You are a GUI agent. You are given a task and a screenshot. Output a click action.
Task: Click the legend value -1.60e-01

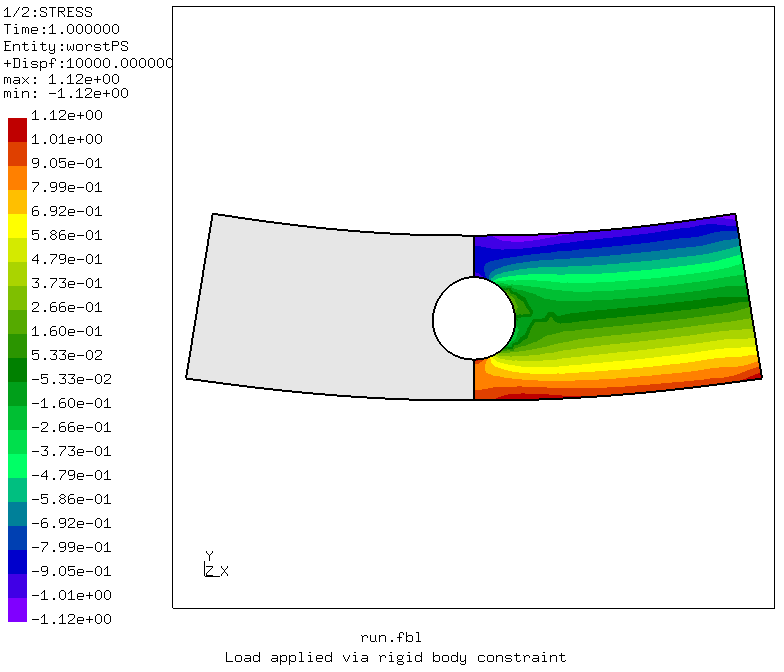click(x=71, y=403)
